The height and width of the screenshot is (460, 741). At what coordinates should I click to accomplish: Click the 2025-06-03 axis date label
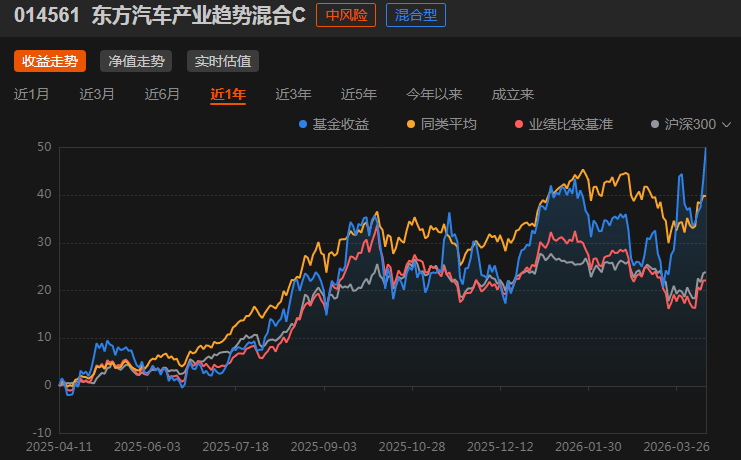coord(147,447)
